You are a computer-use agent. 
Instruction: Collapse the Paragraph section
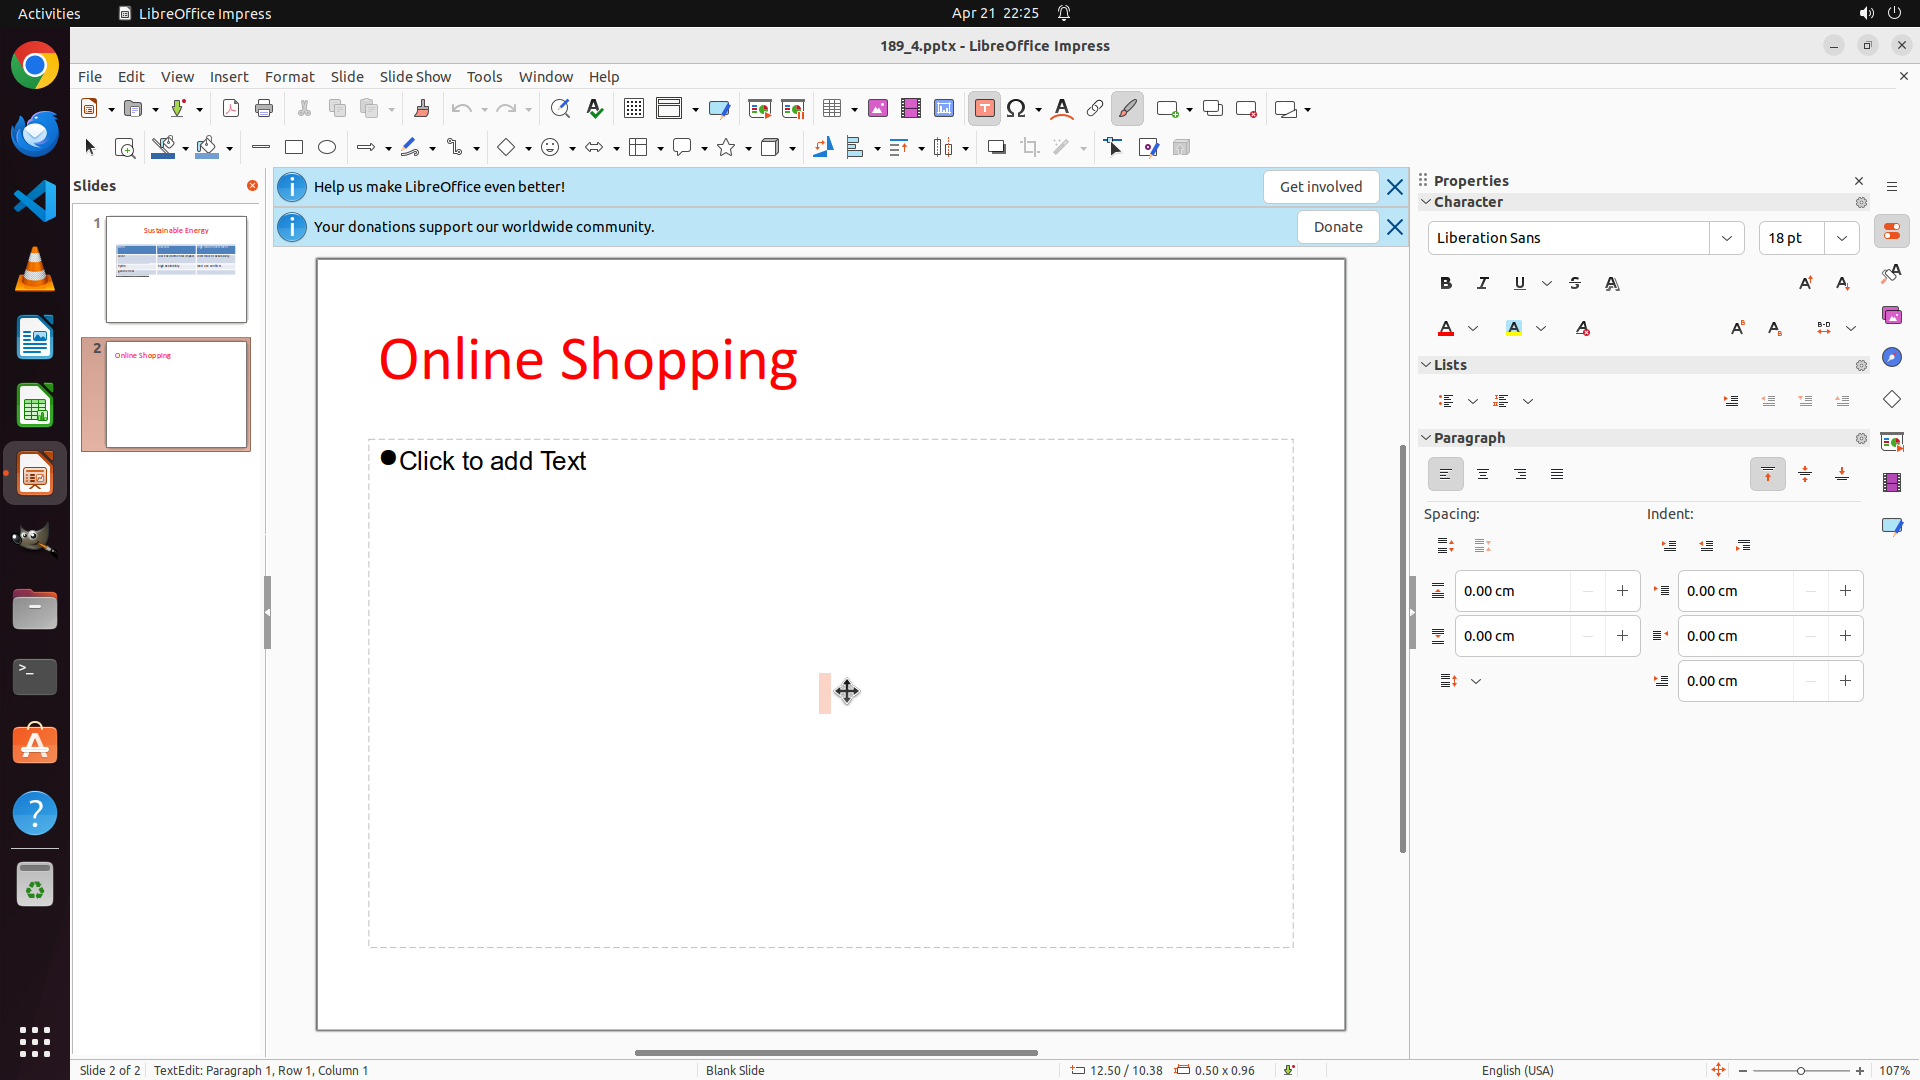[x=1427, y=438]
